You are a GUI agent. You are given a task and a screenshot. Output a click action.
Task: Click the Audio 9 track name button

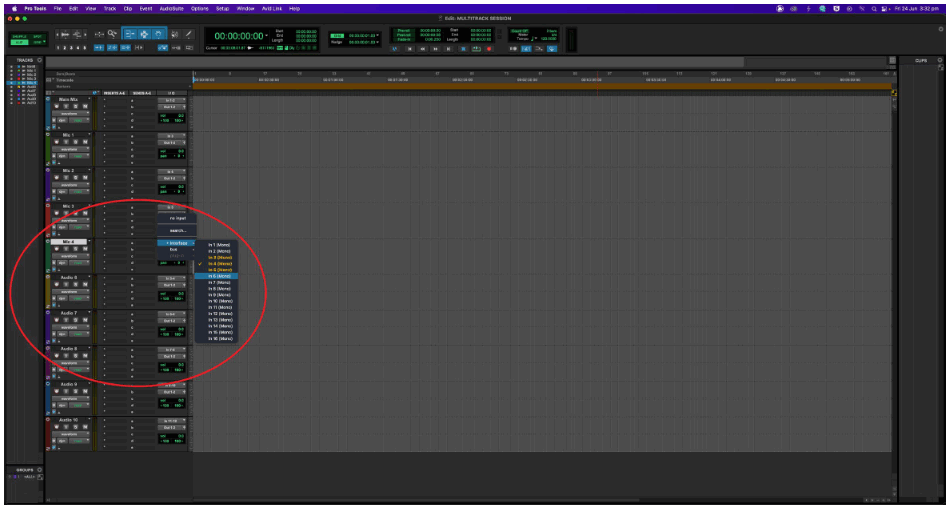69,384
